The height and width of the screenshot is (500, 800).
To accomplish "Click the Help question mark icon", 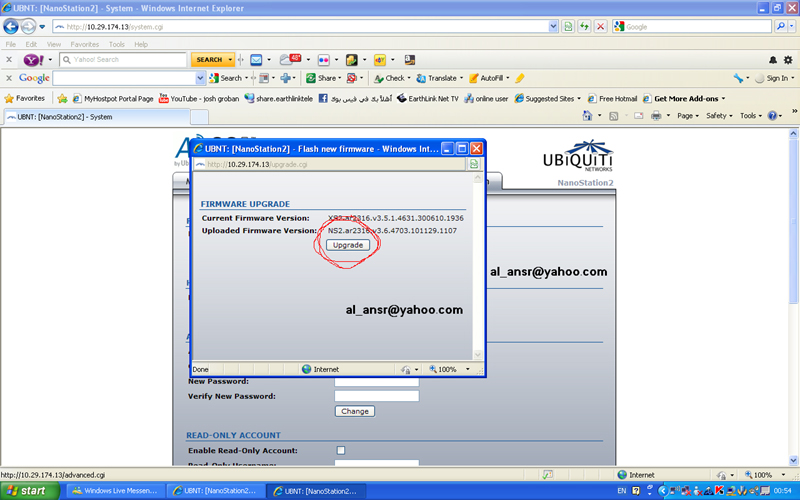I will [772, 116].
